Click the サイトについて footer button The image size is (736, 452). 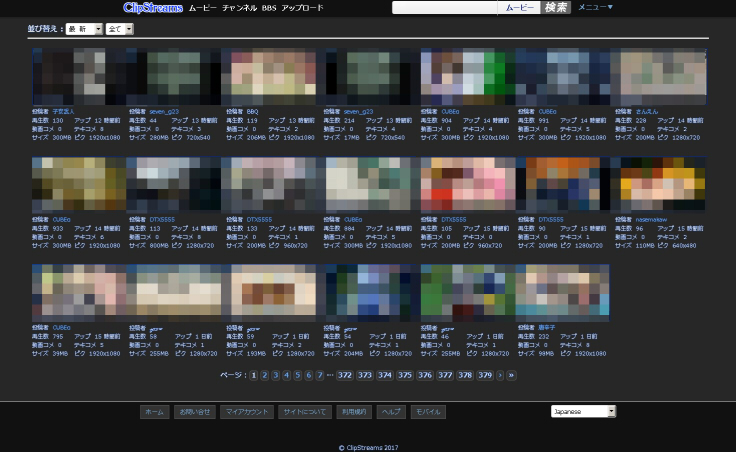pyautogui.click(x=305, y=412)
